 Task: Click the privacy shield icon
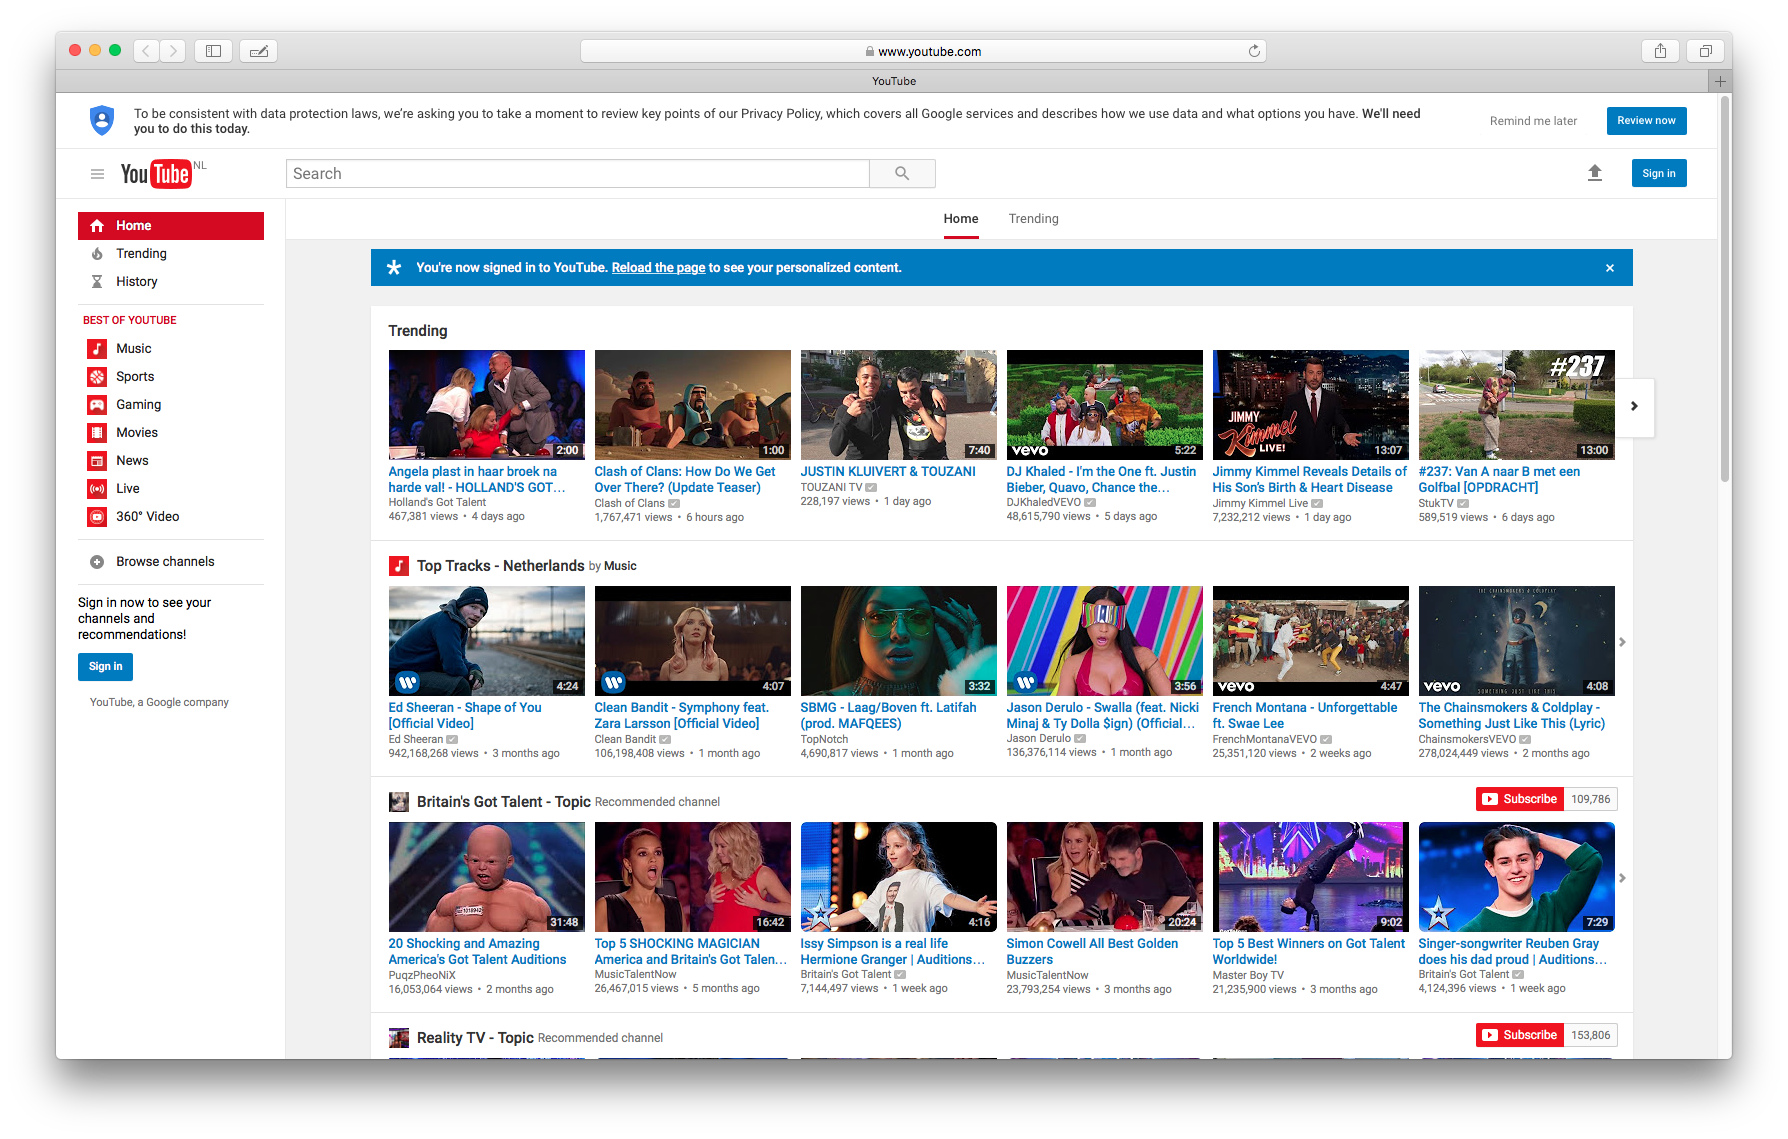click(102, 121)
